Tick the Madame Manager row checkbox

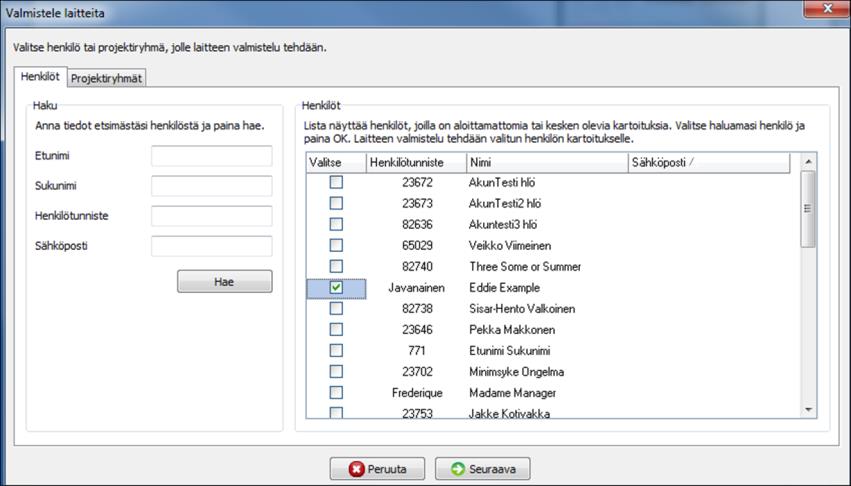(336, 392)
